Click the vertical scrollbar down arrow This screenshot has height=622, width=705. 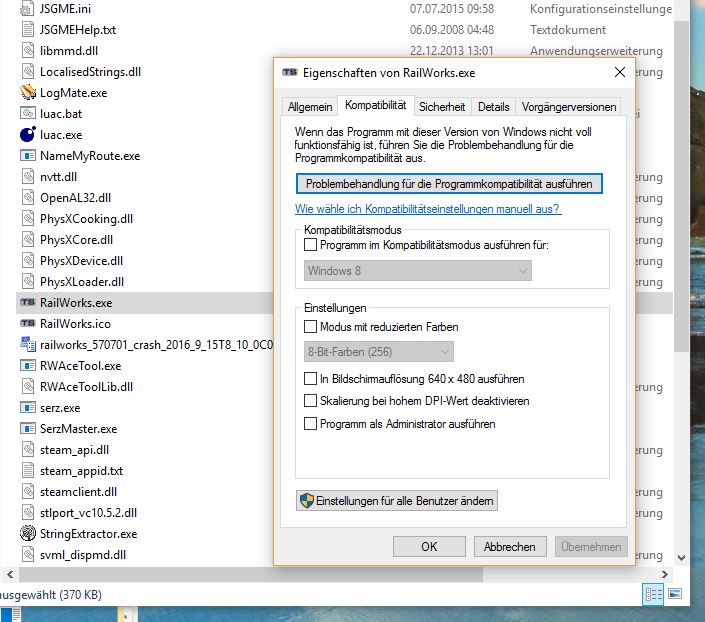[x=682, y=558]
